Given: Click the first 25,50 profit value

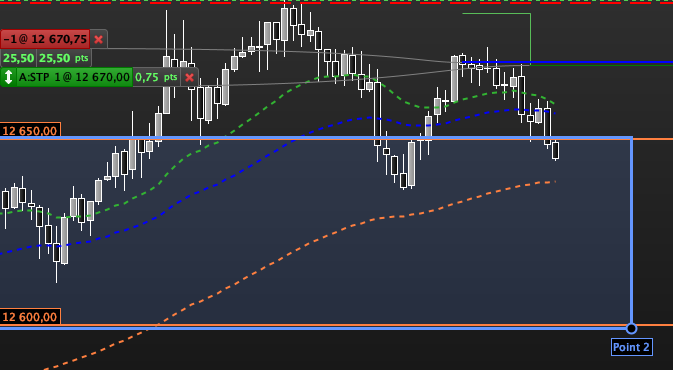Looking at the screenshot, I should [18, 58].
